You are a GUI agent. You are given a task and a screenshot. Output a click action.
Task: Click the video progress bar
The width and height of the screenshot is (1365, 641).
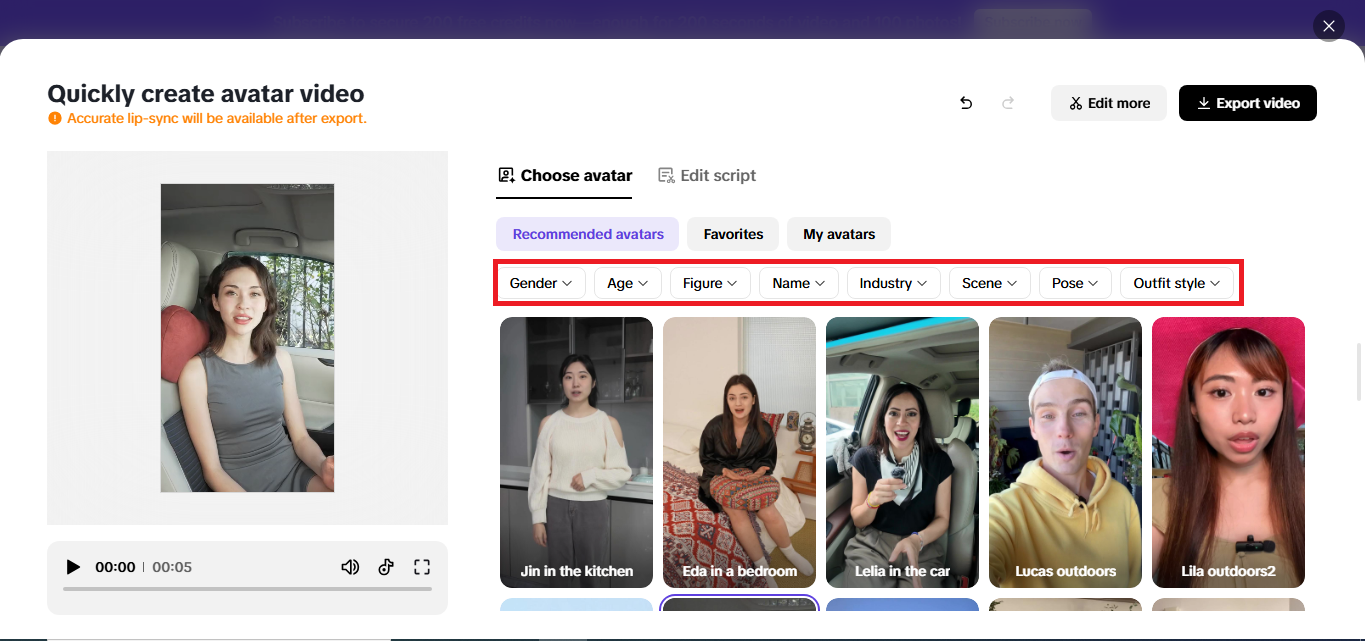(x=247, y=590)
